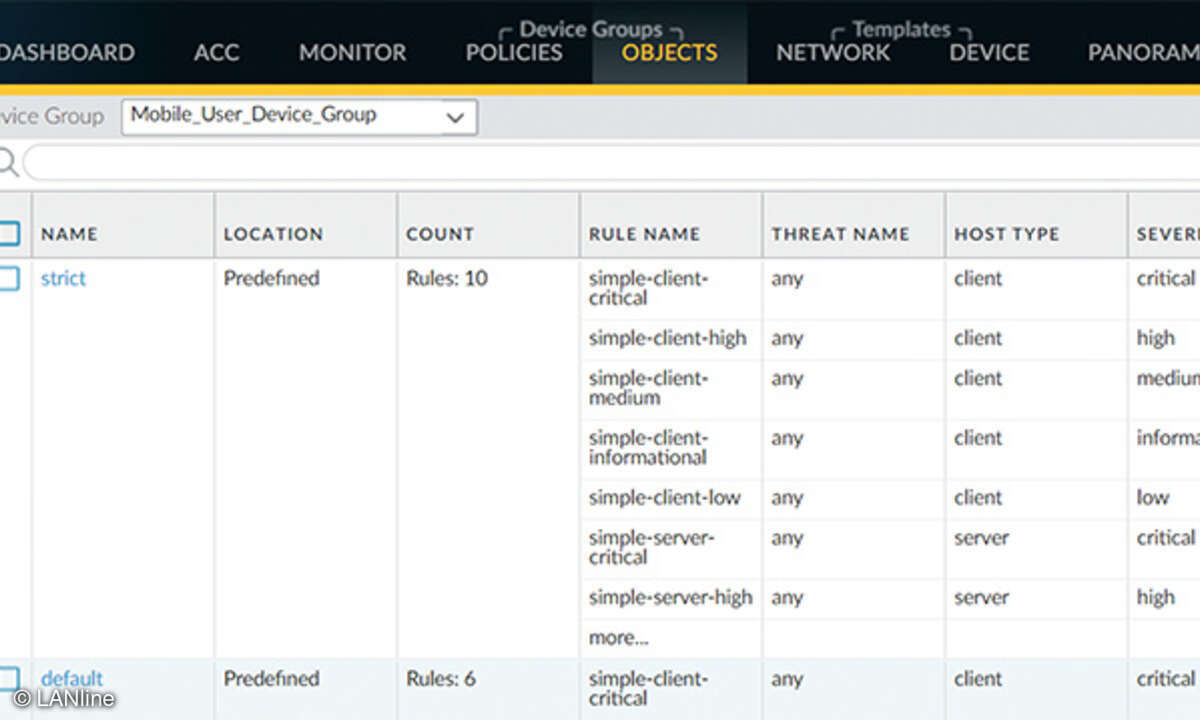Click the THREAT NAME column header
Screen dimensions: 1200x720
840,234
